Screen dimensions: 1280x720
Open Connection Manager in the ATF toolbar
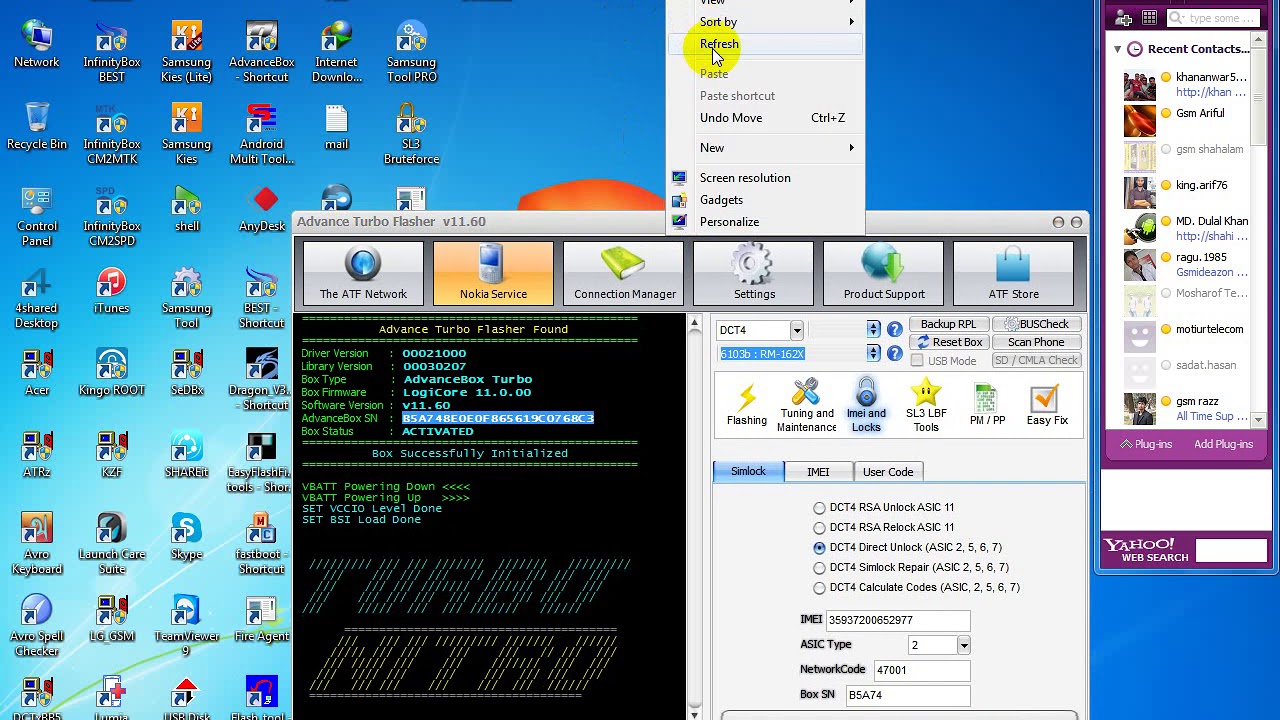(624, 272)
